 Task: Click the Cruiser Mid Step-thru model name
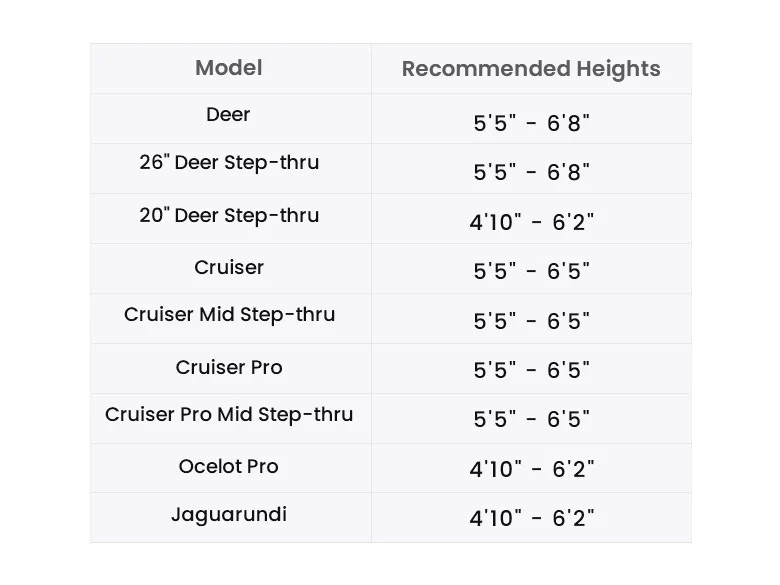[x=229, y=315]
